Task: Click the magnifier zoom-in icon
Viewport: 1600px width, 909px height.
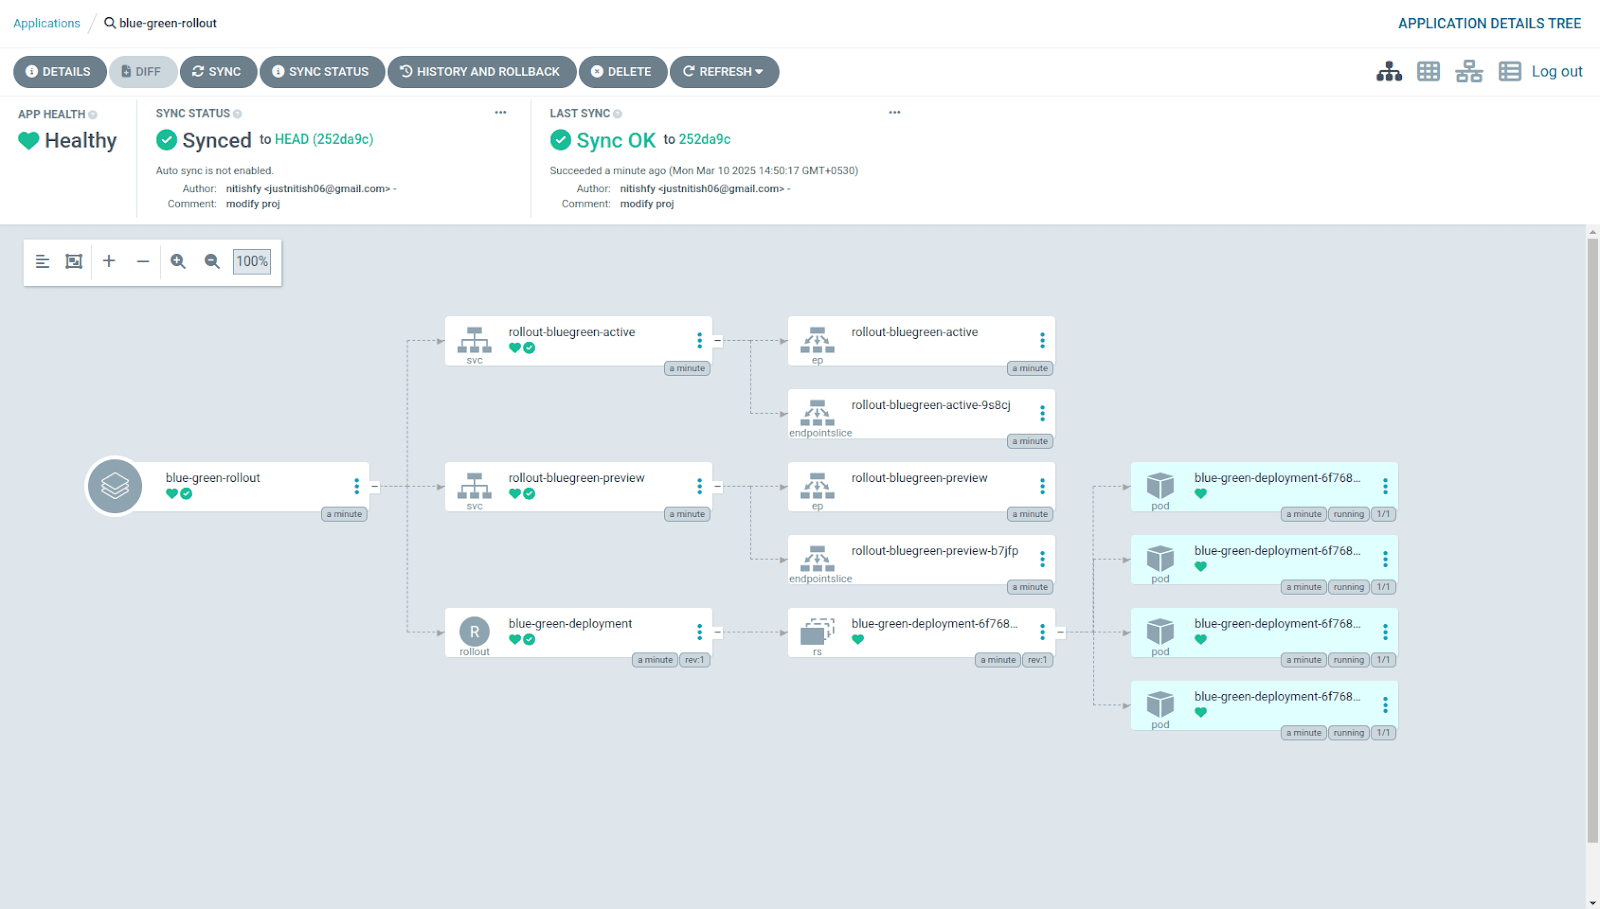Action: (x=178, y=261)
